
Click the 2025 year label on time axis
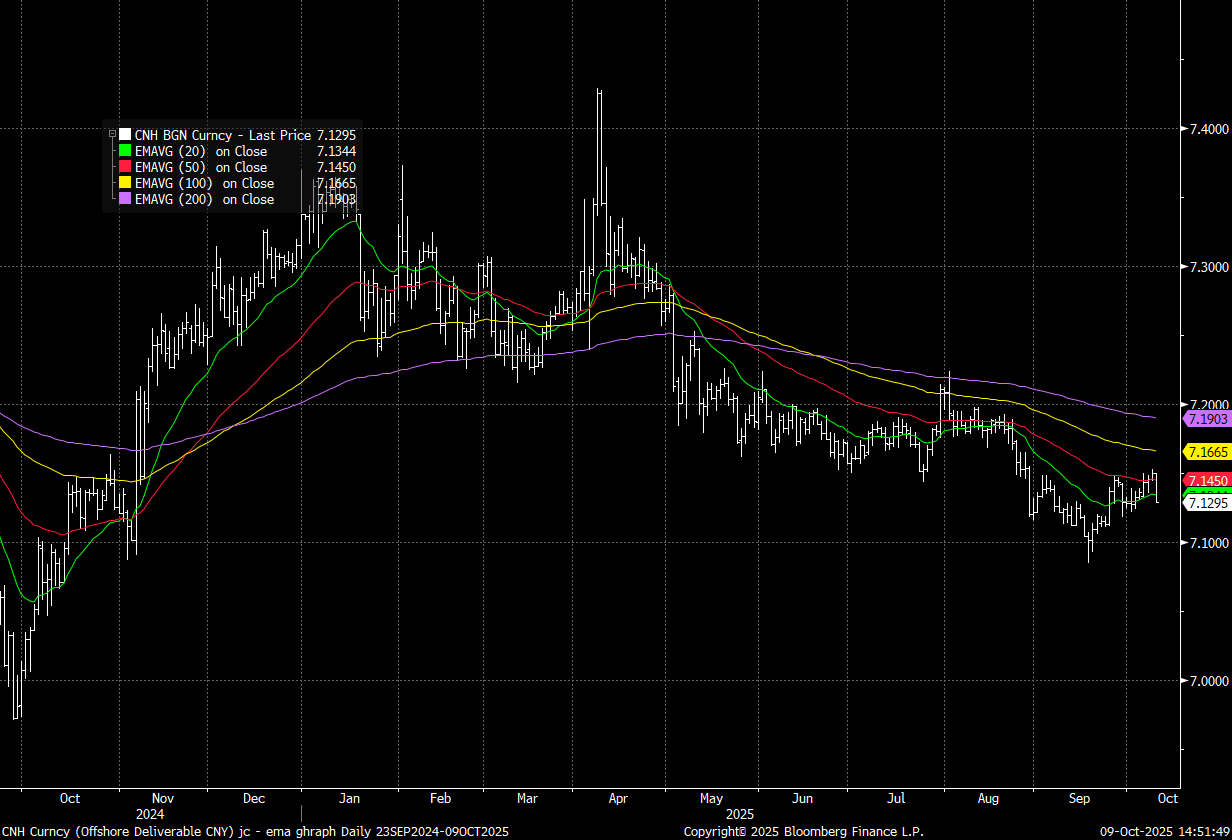(739, 815)
